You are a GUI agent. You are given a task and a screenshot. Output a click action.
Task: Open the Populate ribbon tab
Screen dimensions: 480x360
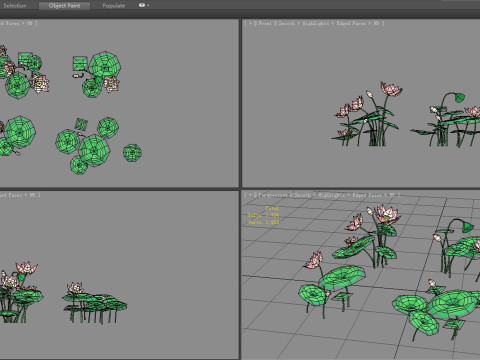[x=114, y=6]
